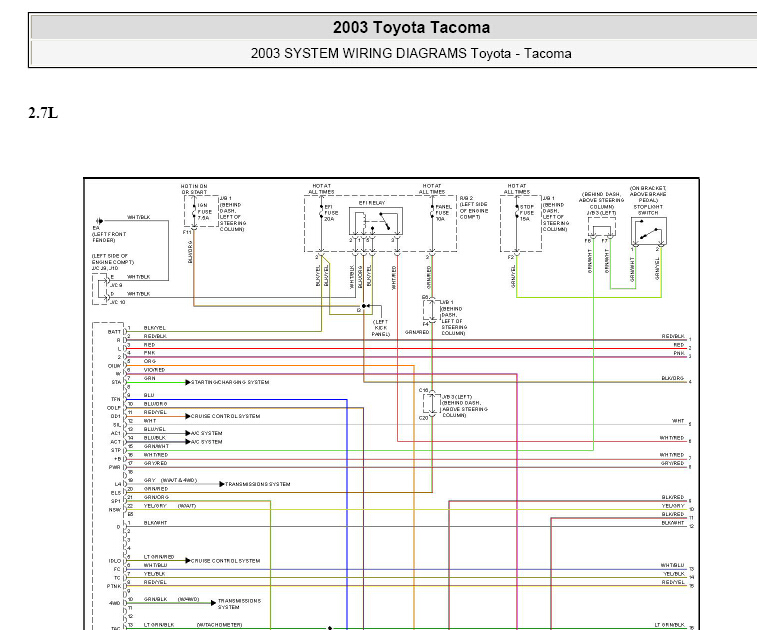757x630 pixels.
Task: Click the "STOPLIGHT SWITCH" label
Action: (647, 210)
